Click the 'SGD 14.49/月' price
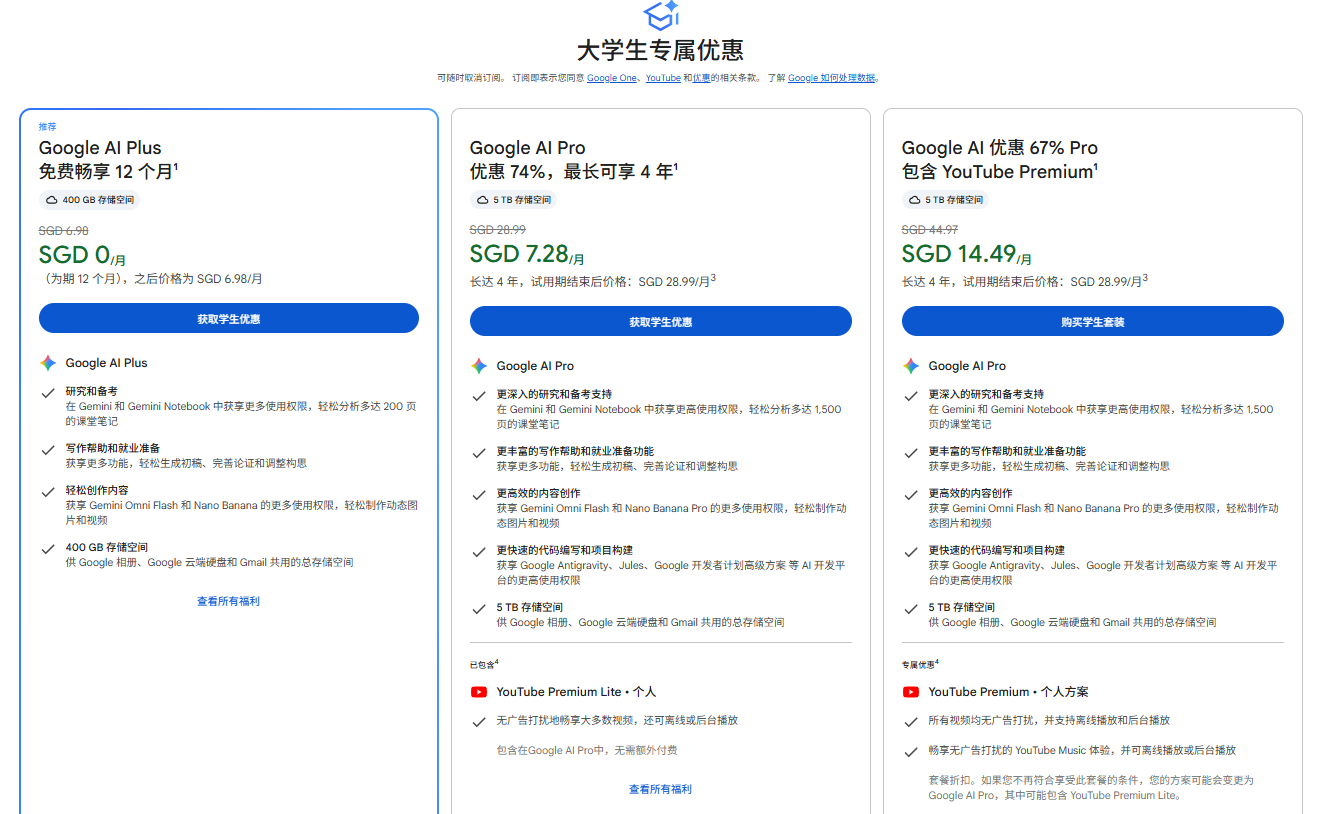 [967, 255]
